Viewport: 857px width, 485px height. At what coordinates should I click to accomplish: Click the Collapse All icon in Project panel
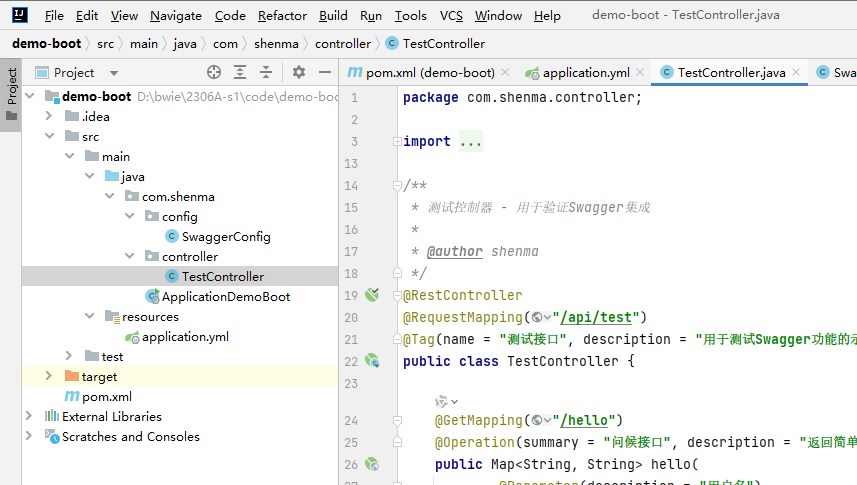tap(266, 72)
